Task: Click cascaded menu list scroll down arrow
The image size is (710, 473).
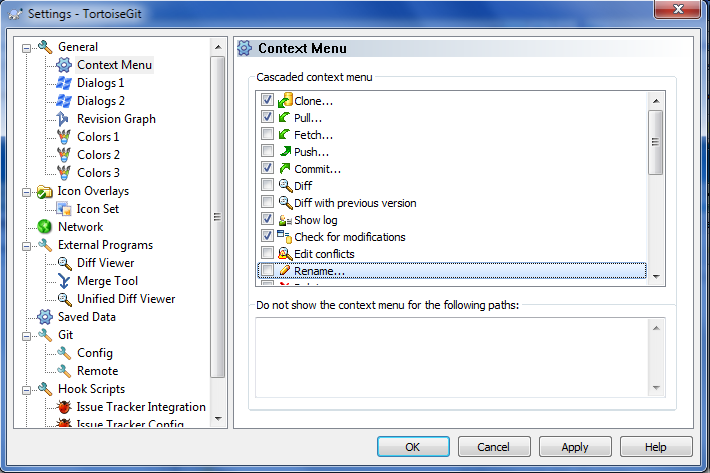Action: (x=656, y=276)
